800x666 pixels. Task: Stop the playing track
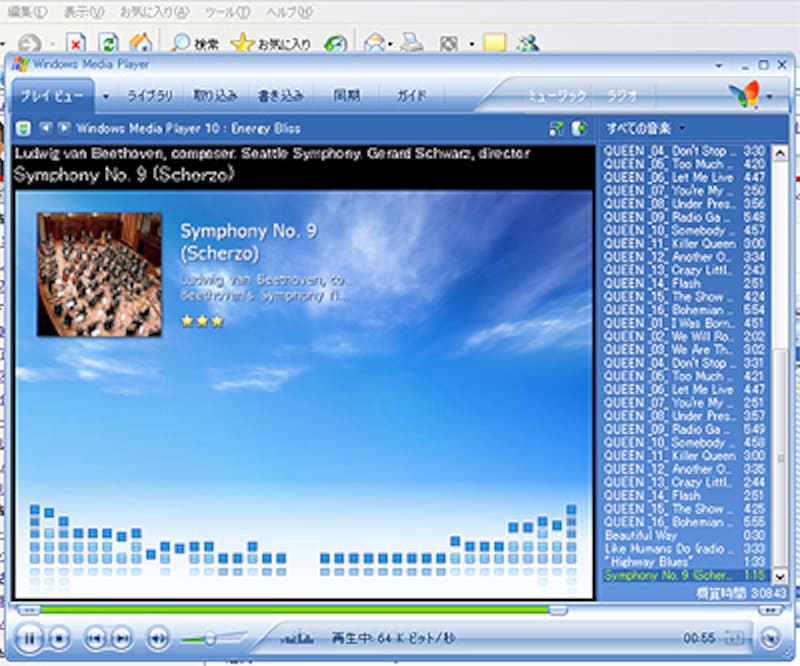59,638
